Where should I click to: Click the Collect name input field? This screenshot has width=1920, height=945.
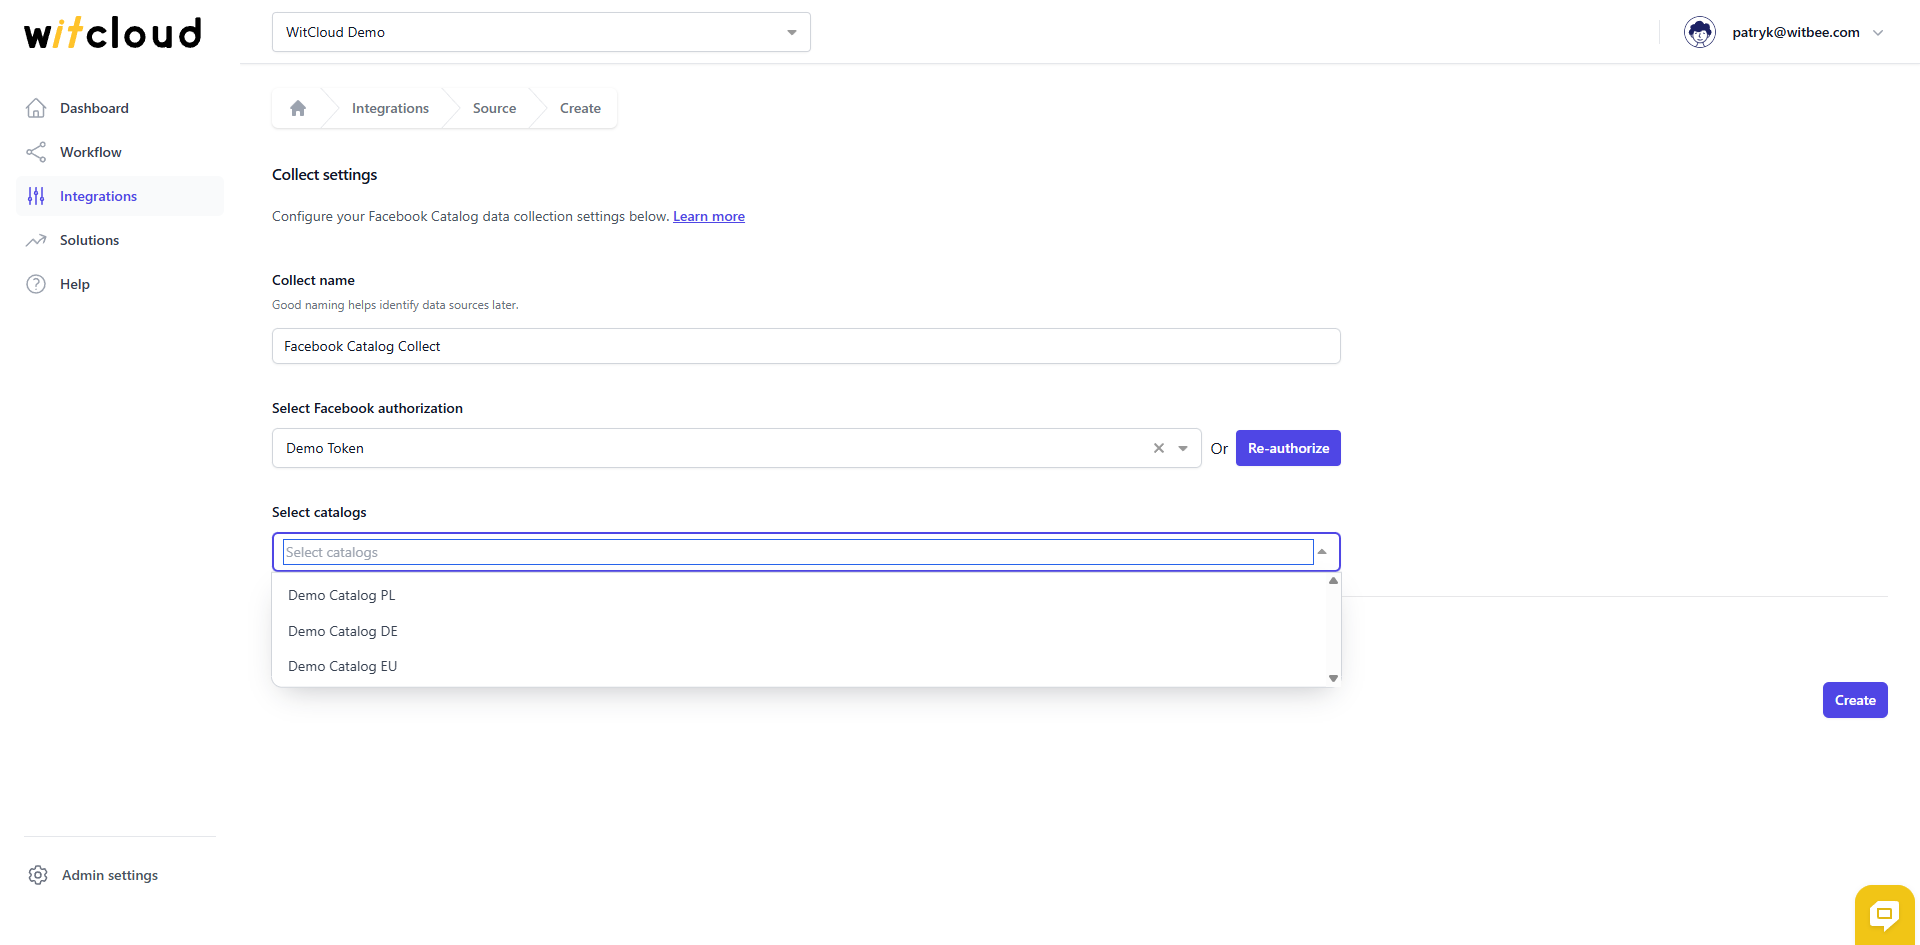[x=806, y=346]
